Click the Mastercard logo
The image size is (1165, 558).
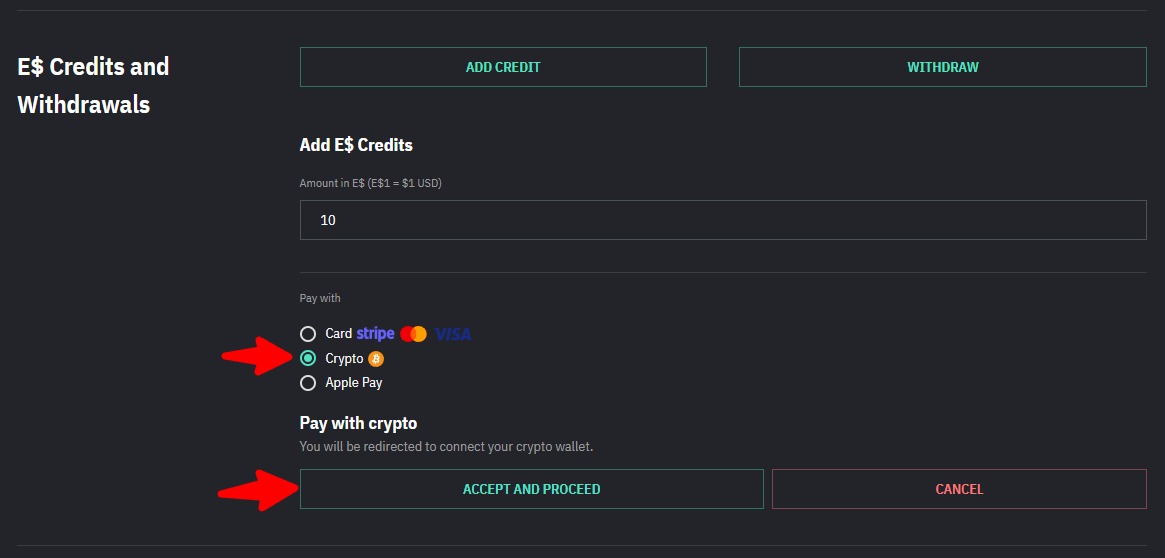[x=413, y=334]
